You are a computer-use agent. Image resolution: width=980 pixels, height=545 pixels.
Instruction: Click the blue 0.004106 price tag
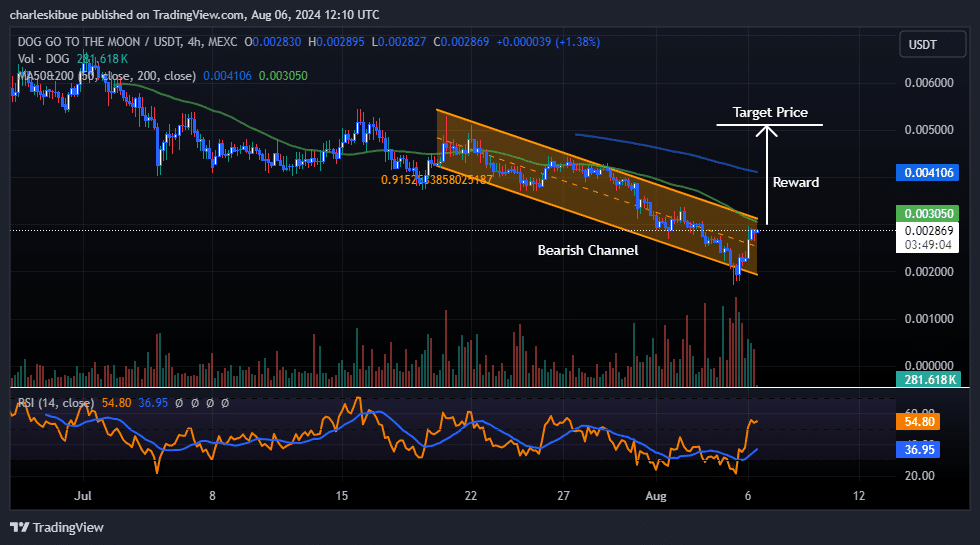click(929, 172)
